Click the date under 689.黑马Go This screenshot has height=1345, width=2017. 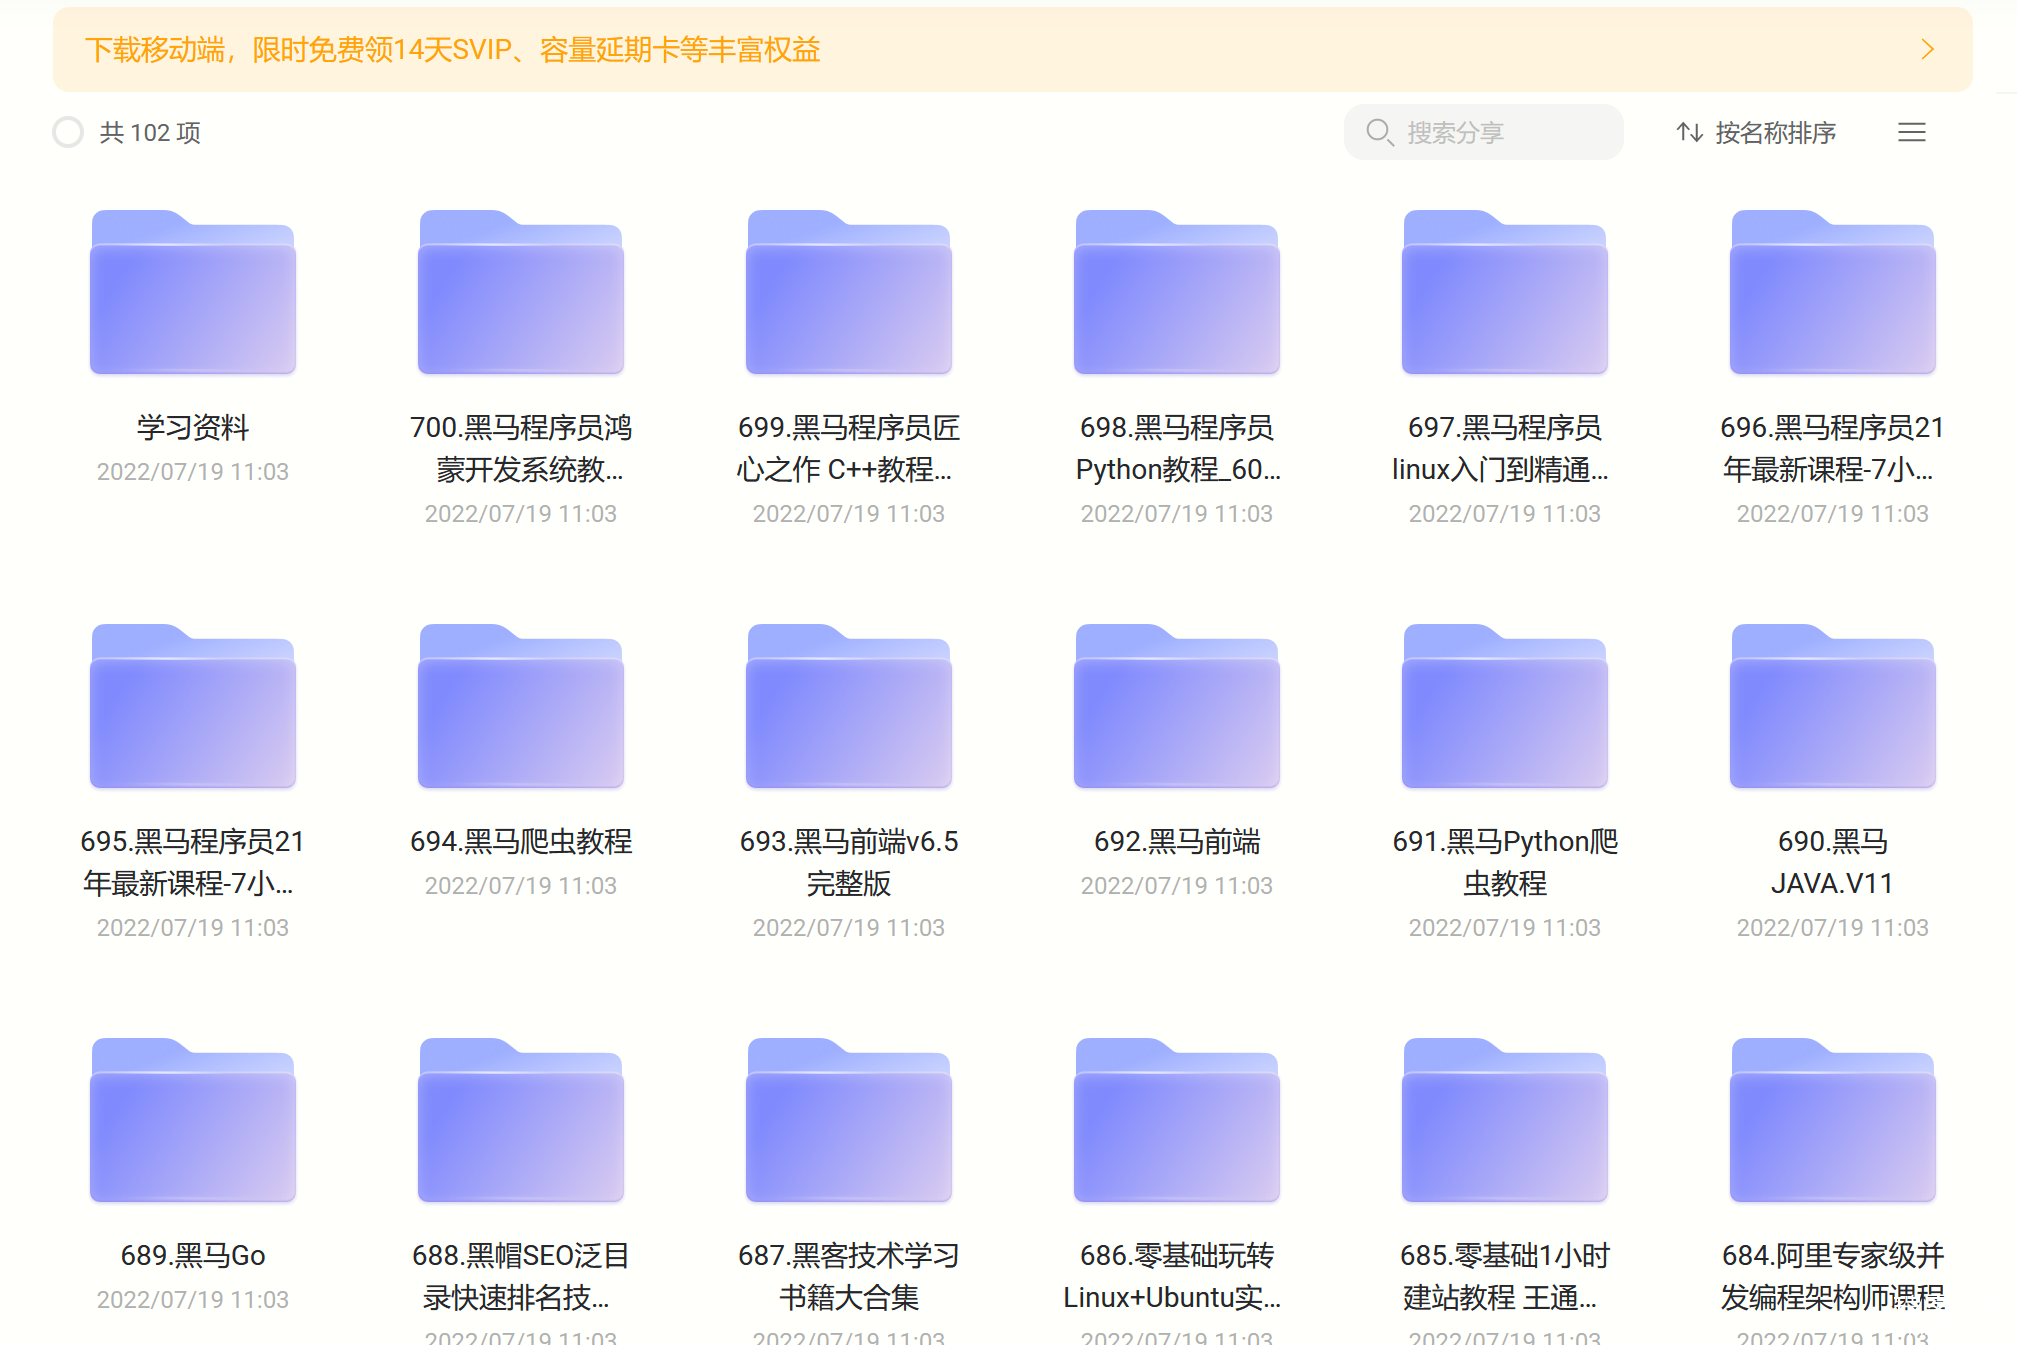193,1300
